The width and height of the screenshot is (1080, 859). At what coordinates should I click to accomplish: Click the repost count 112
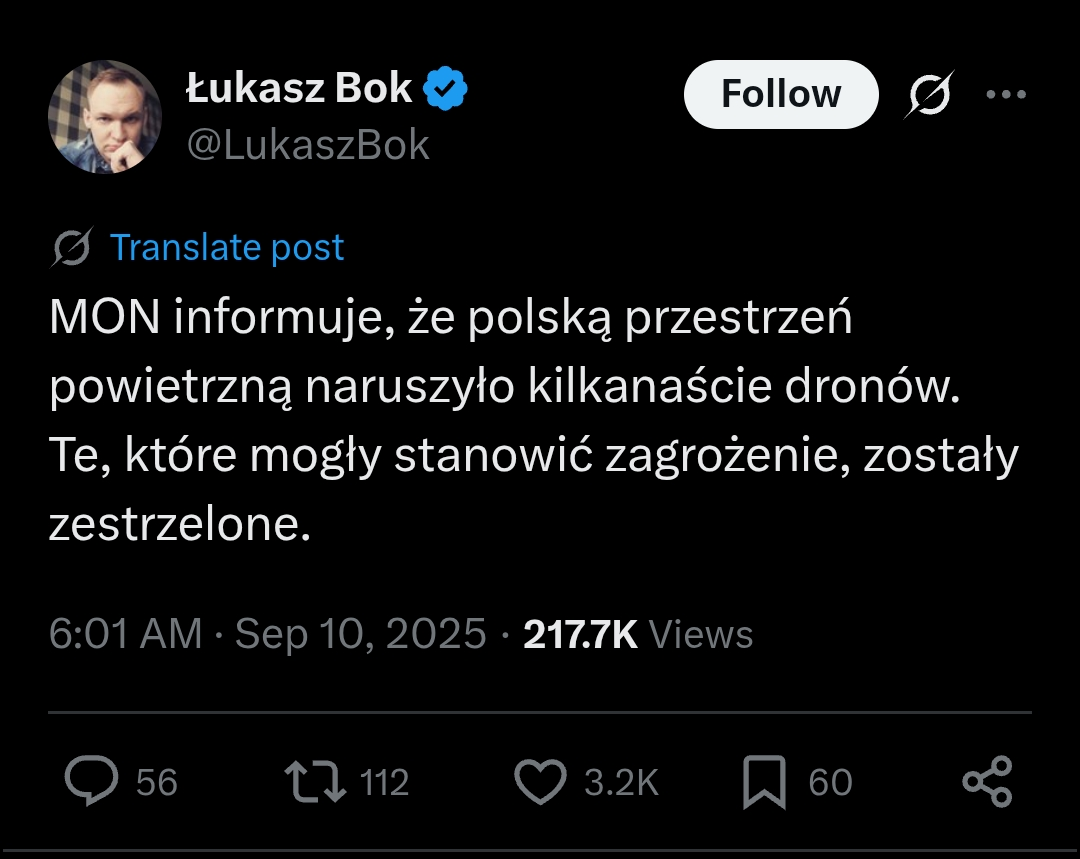385,783
